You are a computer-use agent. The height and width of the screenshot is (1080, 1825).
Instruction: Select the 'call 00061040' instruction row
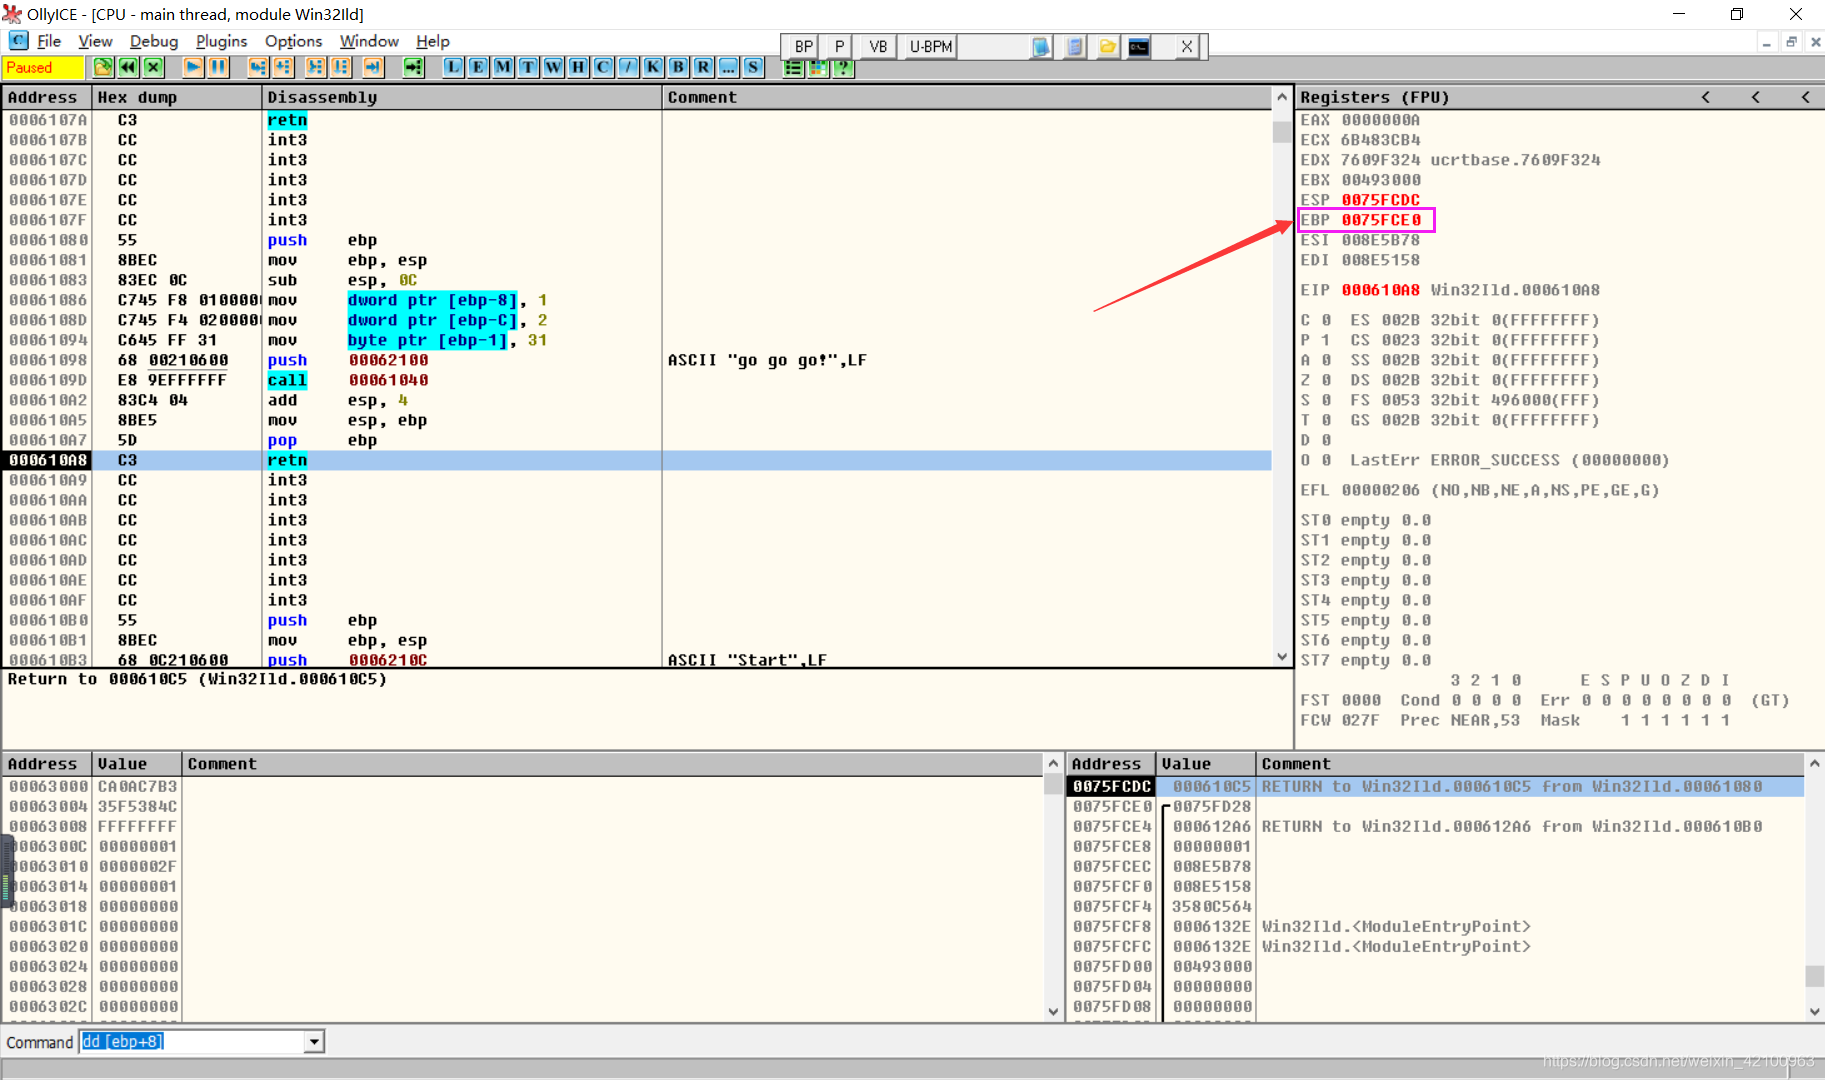coord(637,380)
